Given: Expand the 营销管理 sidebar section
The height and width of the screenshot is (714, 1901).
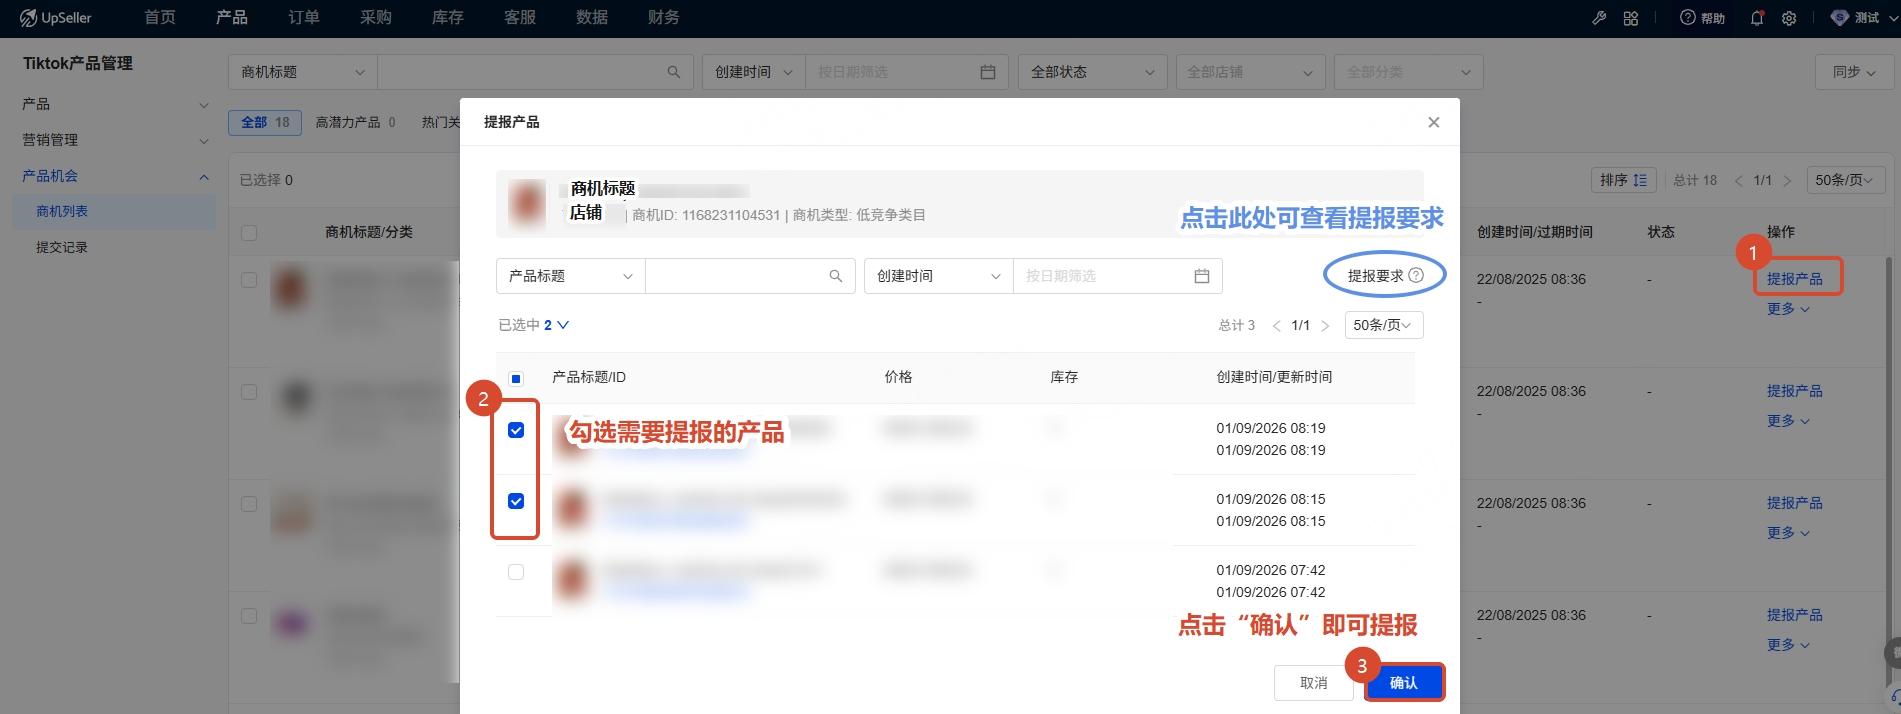Looking at the screenshot, I should pyautogui.click(x=115, y=140).
